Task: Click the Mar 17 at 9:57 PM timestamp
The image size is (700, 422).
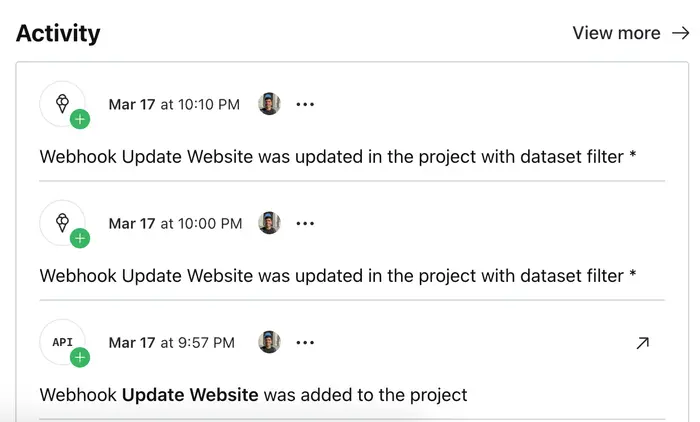Action: click(x=172, y=342)
